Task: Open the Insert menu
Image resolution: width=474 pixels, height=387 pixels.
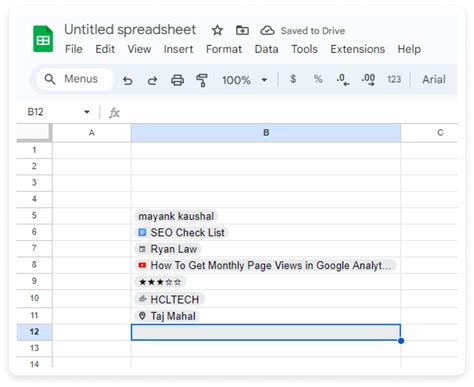Action: pyautogui.click(x=178, y=49)
